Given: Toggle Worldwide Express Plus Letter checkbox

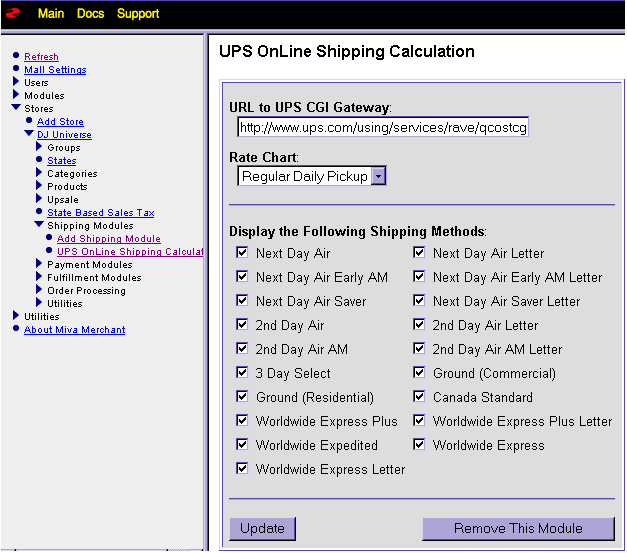Looking at the screenshot, I should [419, 421].
